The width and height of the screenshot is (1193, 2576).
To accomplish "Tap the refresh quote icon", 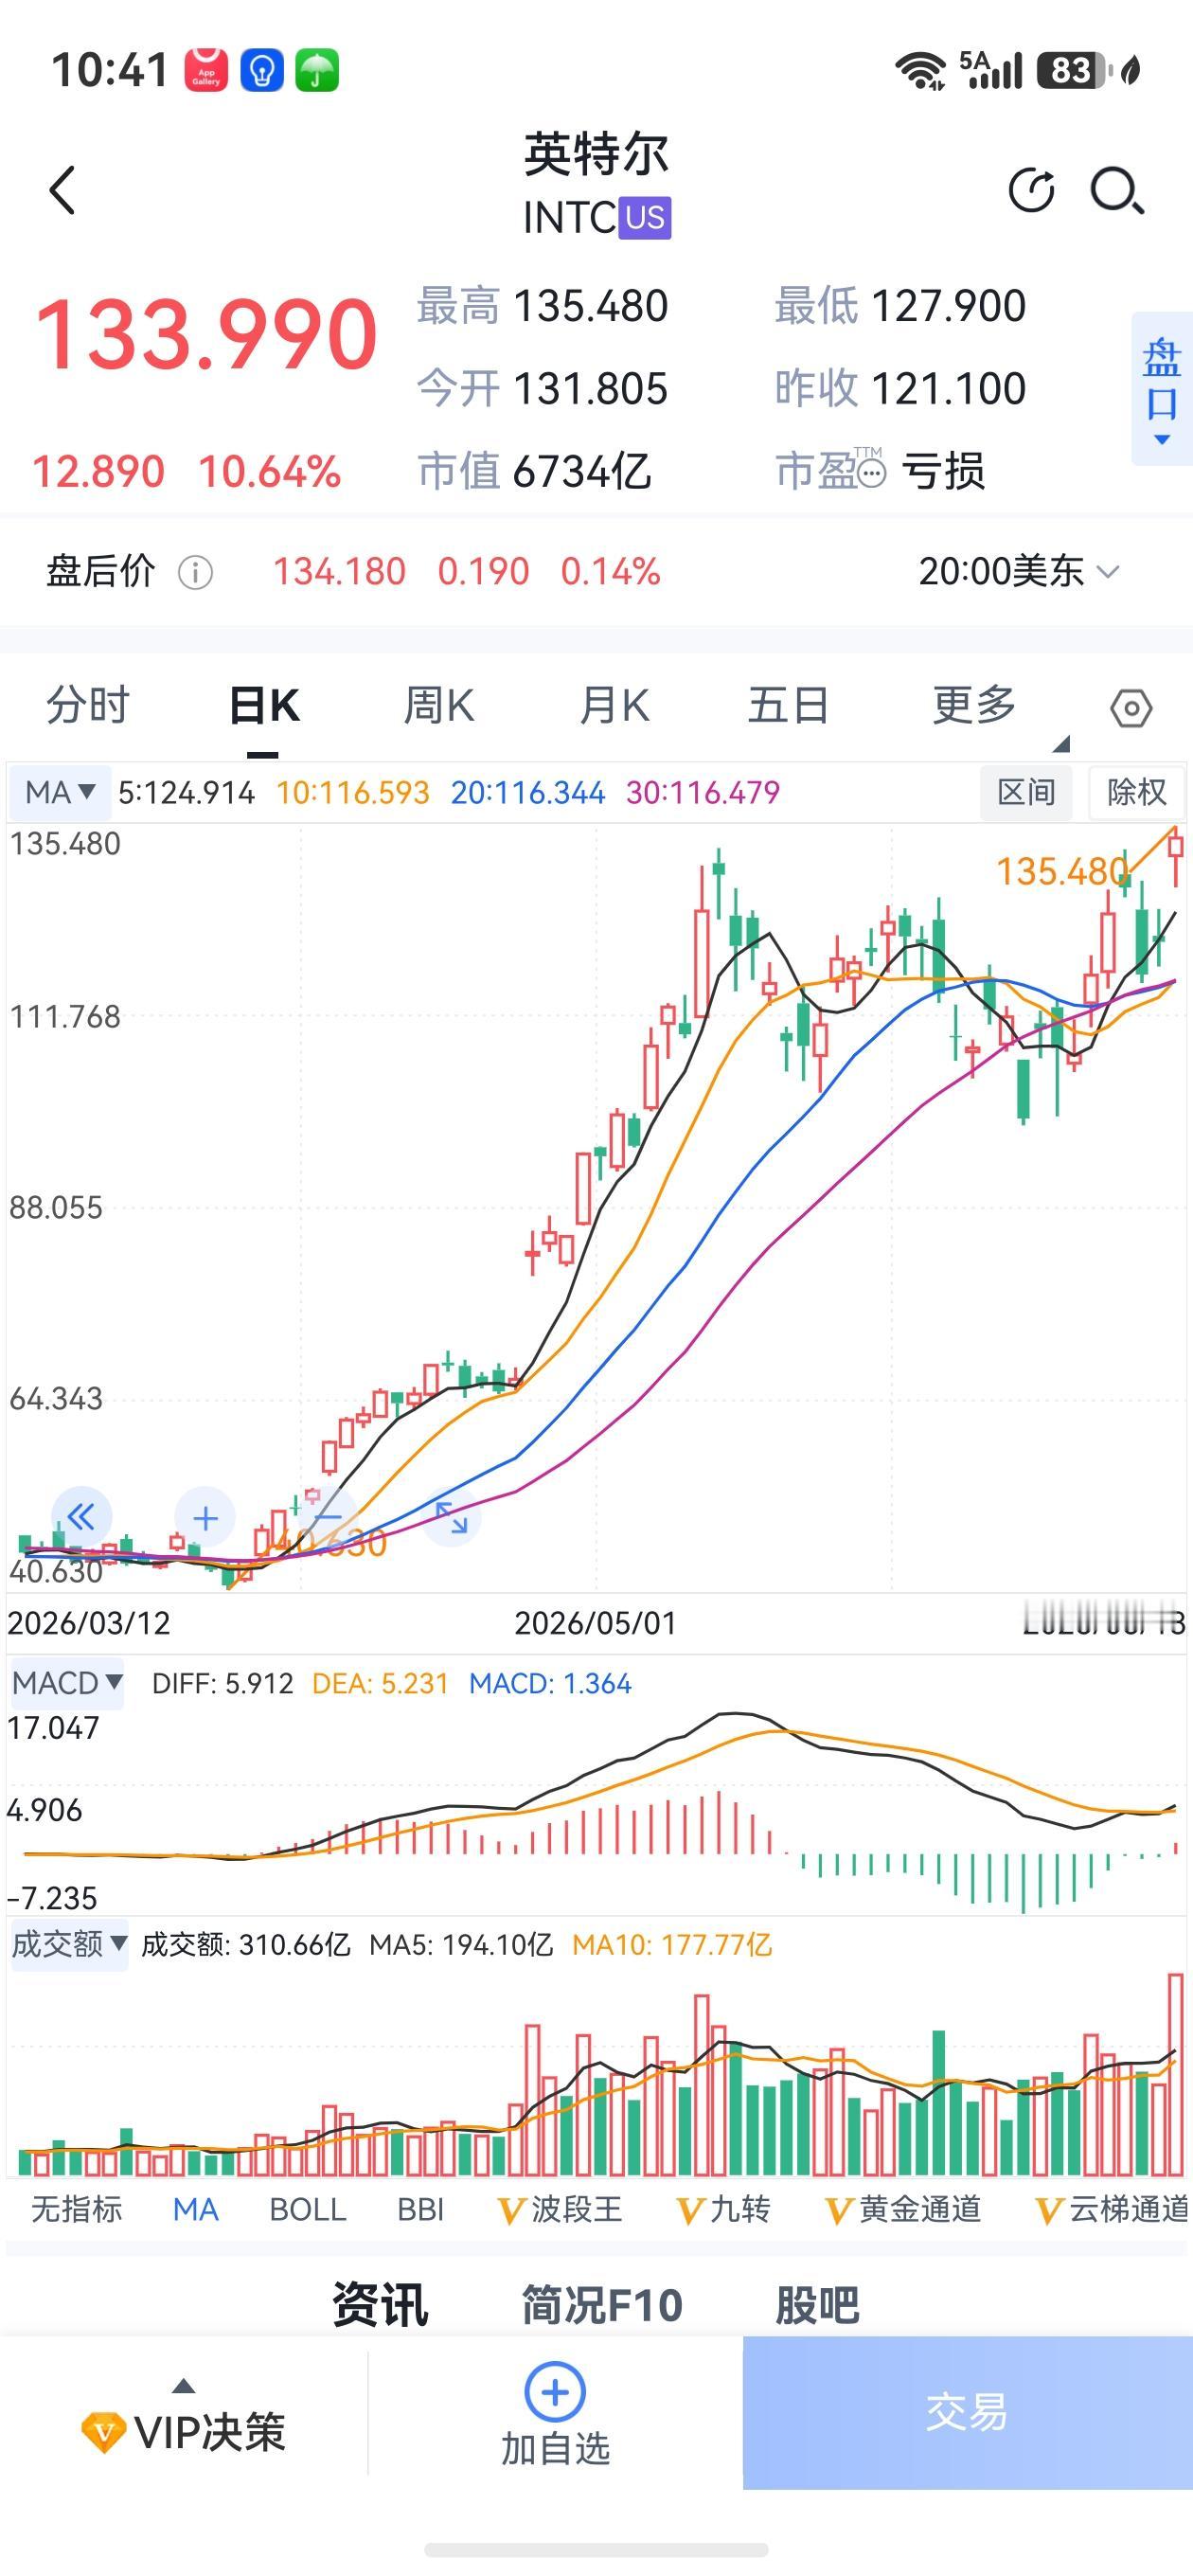I will pyautogui.click(x=1031, y=190).
